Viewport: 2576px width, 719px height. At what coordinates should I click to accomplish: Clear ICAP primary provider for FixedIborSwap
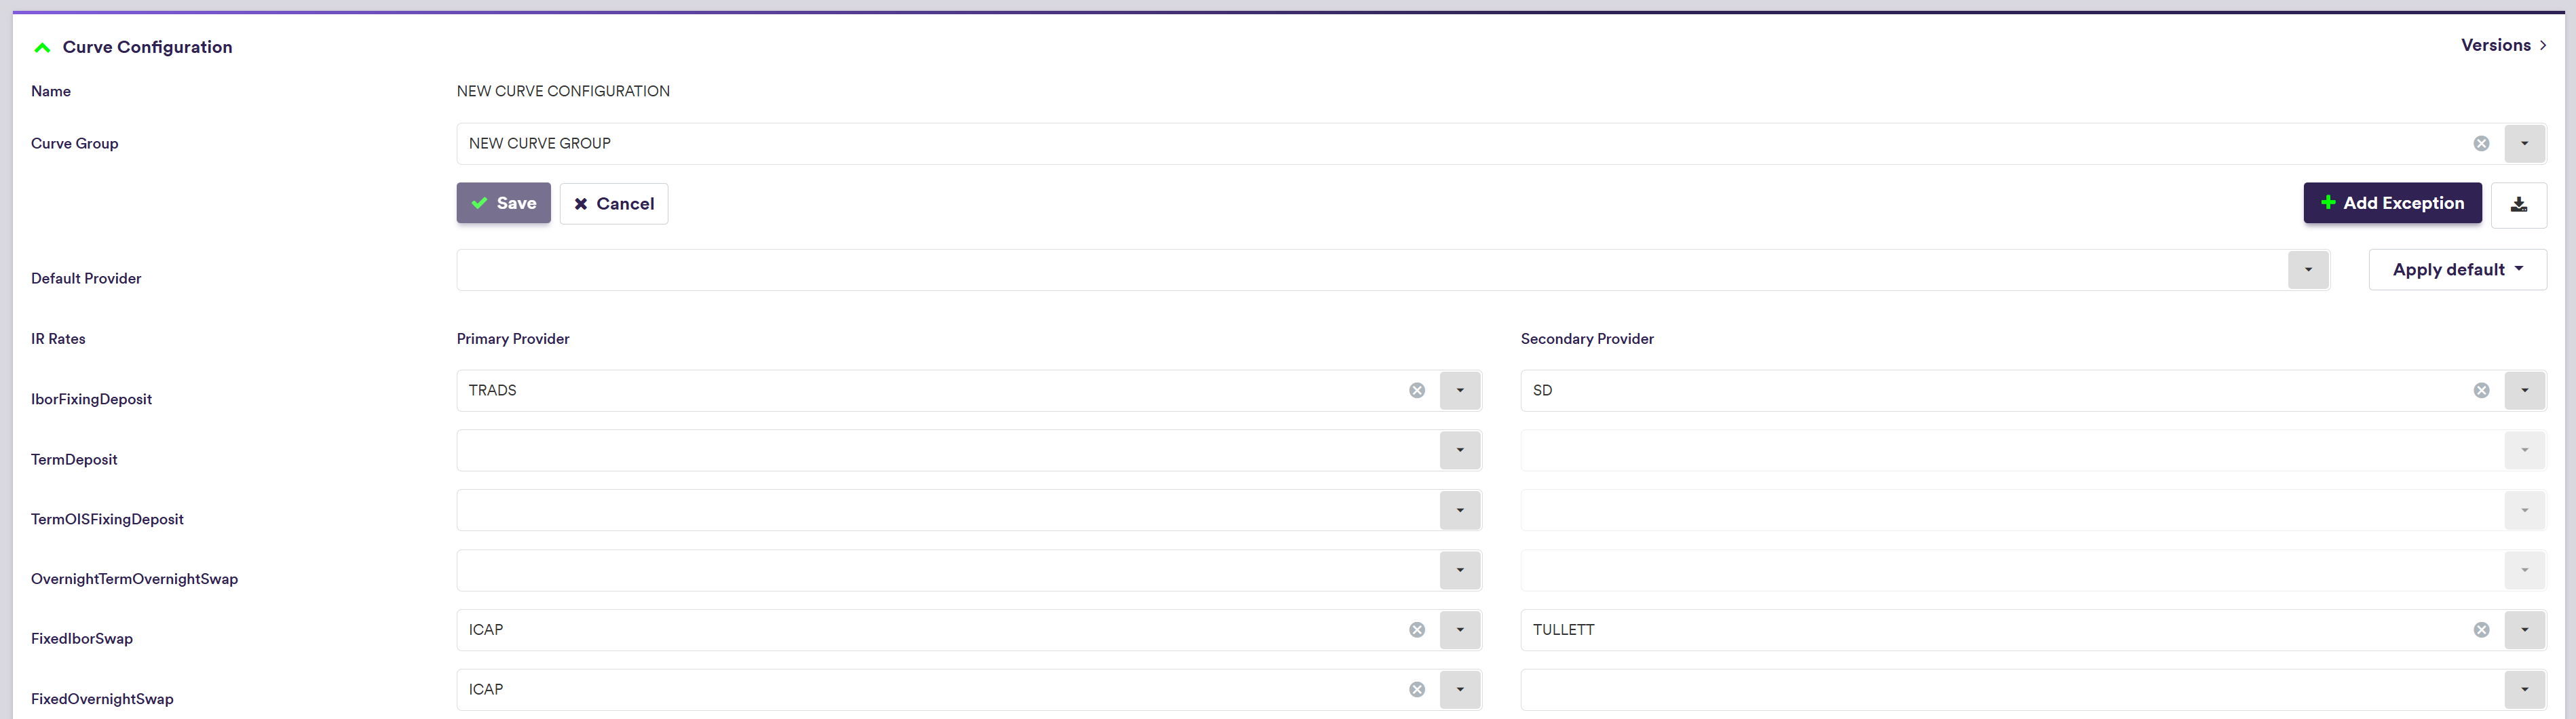(1417, 630)
